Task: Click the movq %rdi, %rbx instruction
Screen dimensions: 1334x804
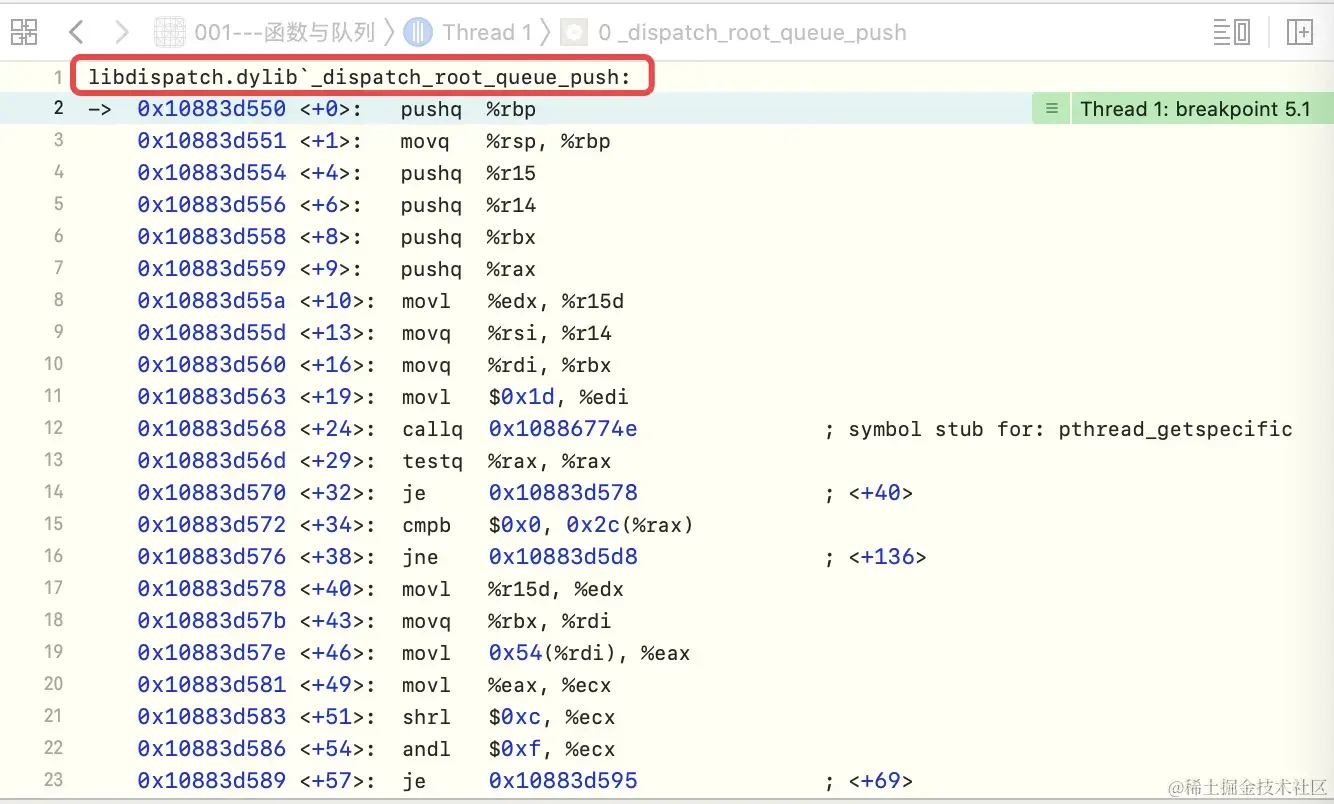Action: click(505, 365)
